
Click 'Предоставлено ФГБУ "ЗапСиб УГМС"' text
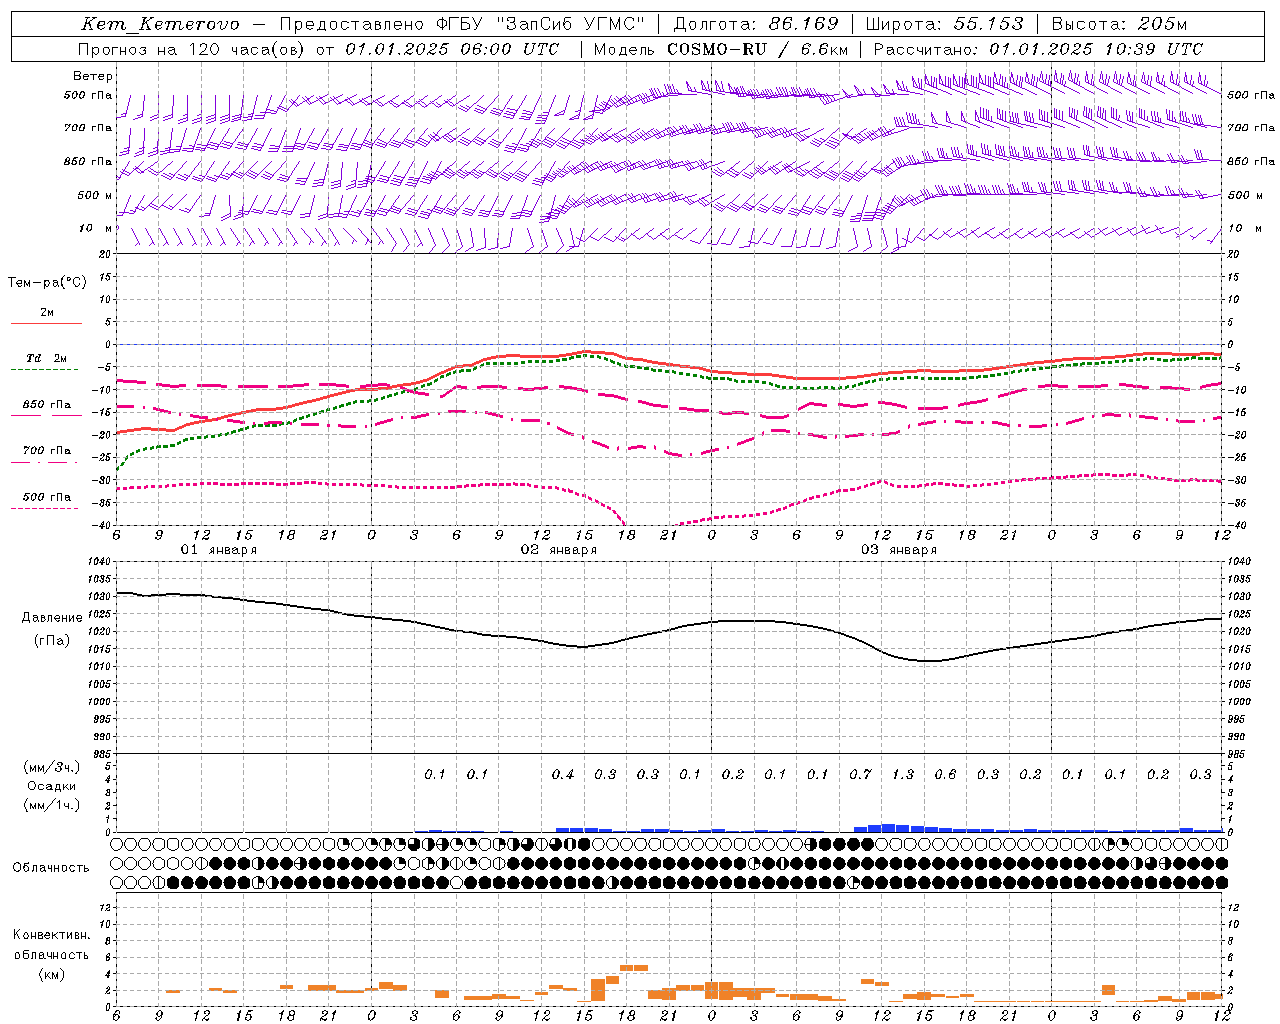(462, 24)
